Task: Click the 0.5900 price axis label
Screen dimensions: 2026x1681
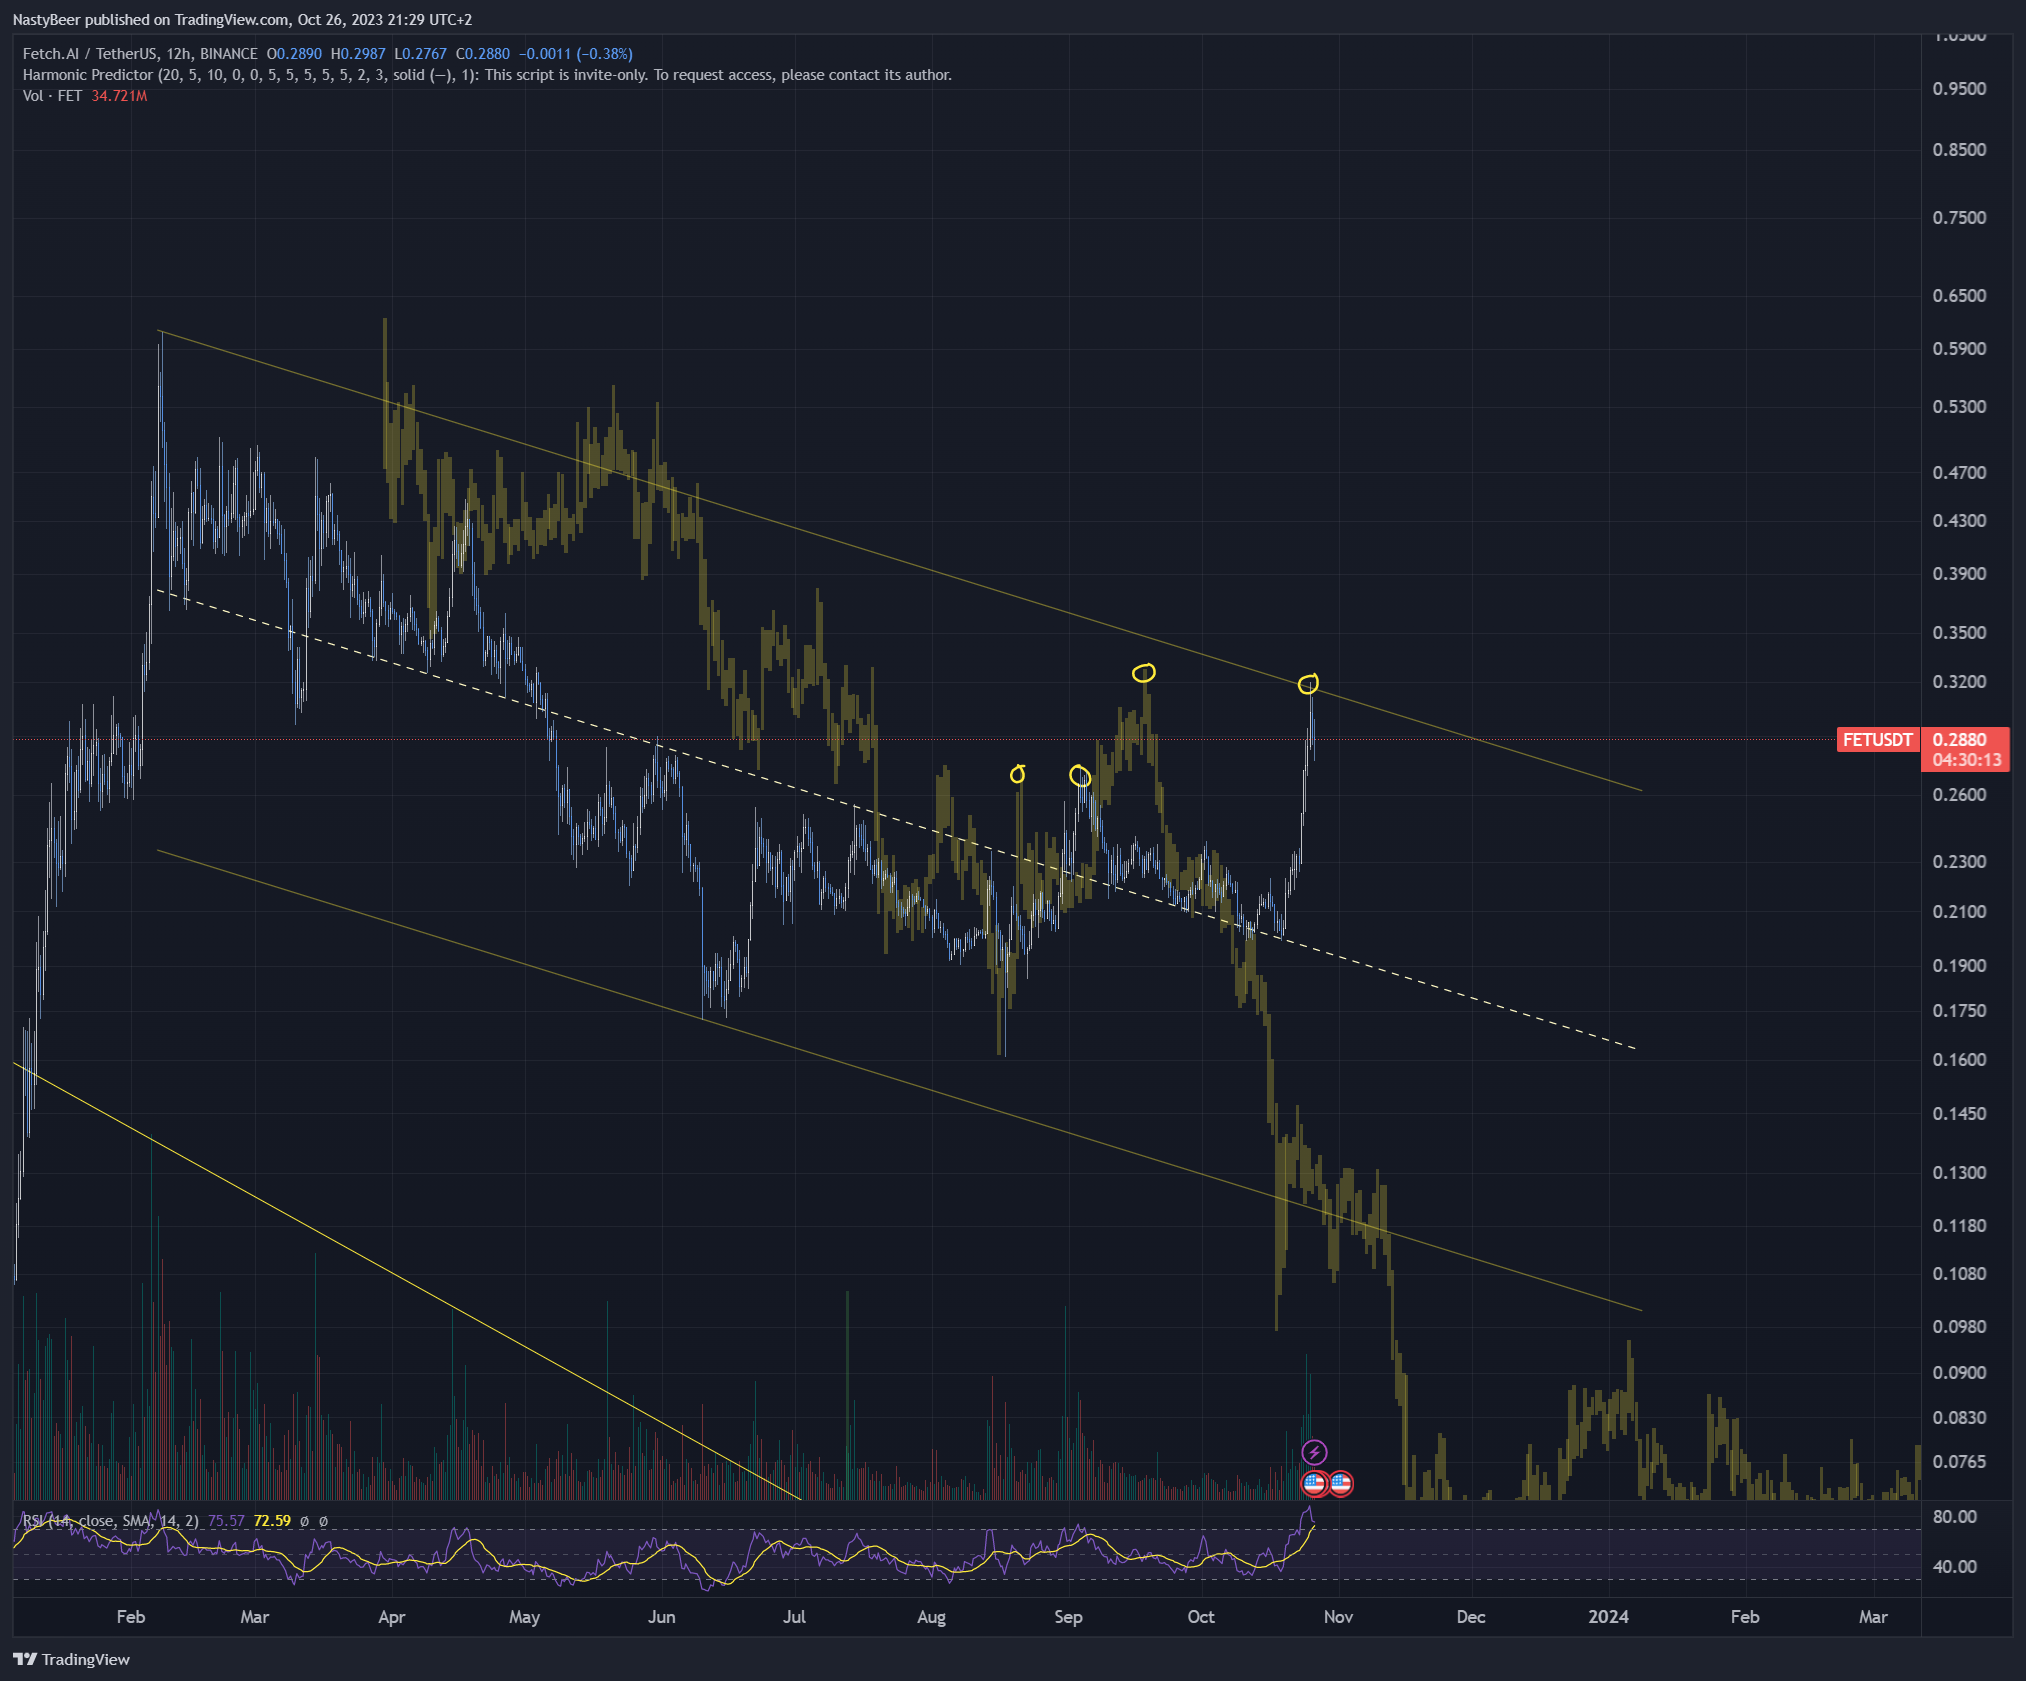Action: tap(1959, 349)
